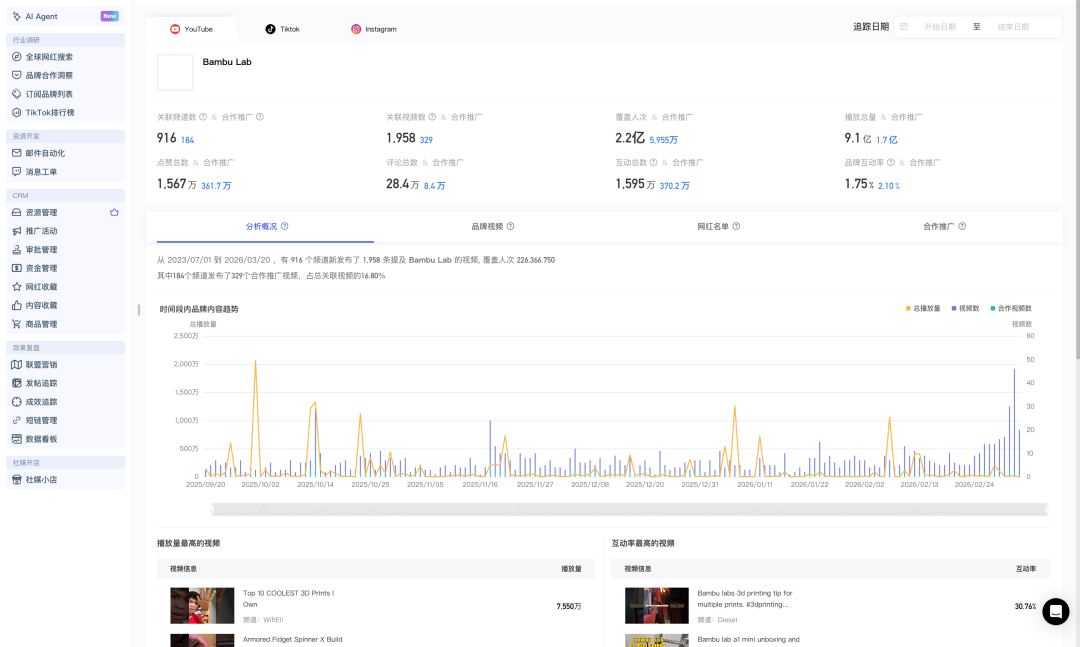Click the TikTok排行榜 sidebar icon
The width and height of the screenshot is (1080, 647).
click(x=16, y=112)
